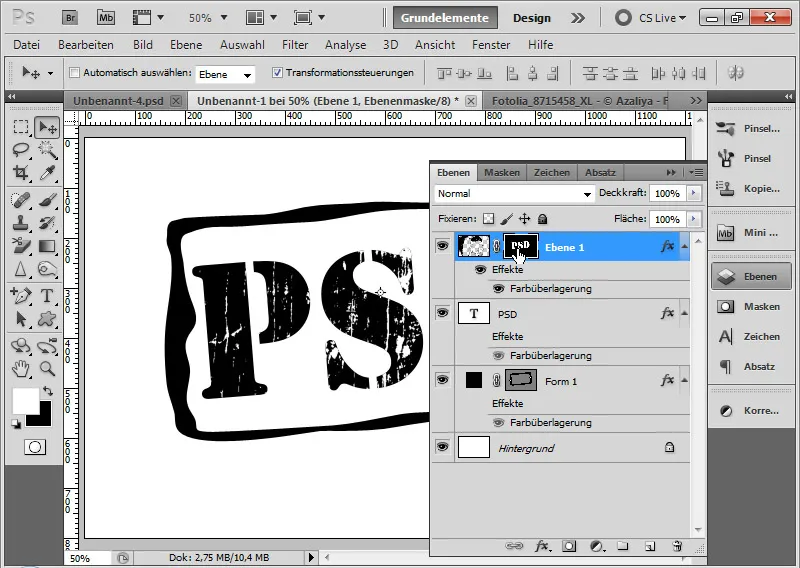The height and width of the screenshot is (568, 800).
Task: Toggle Quick Mask mode
Action: tap(35, 447)
